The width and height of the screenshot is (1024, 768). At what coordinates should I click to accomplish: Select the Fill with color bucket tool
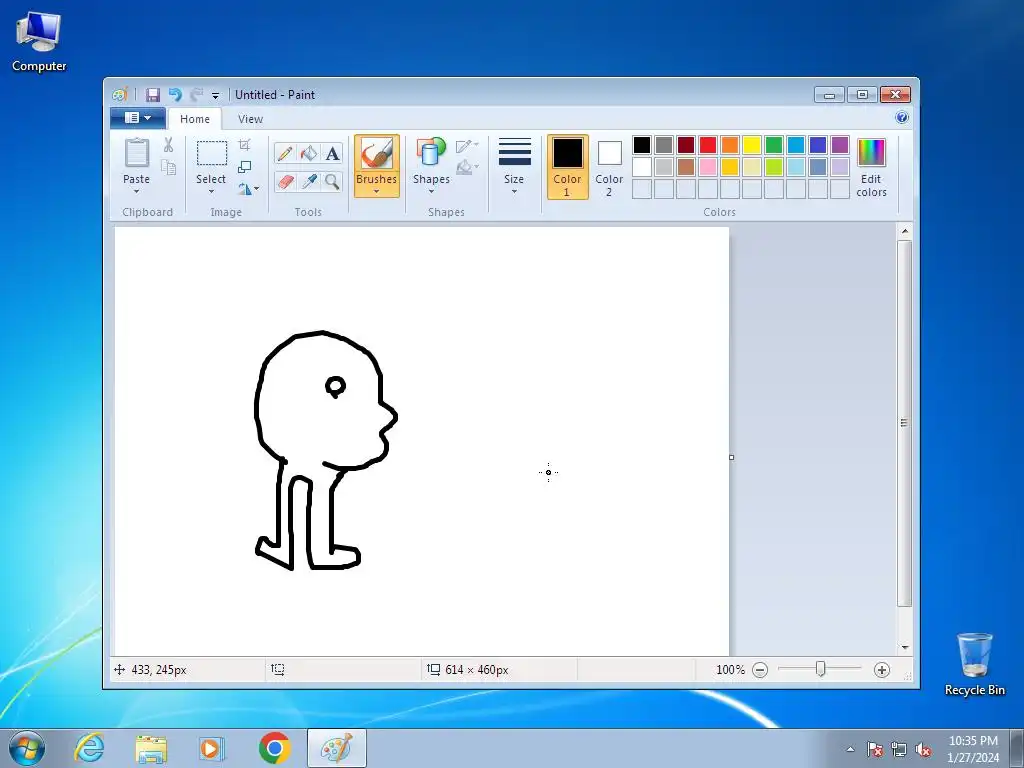point(309,153)
